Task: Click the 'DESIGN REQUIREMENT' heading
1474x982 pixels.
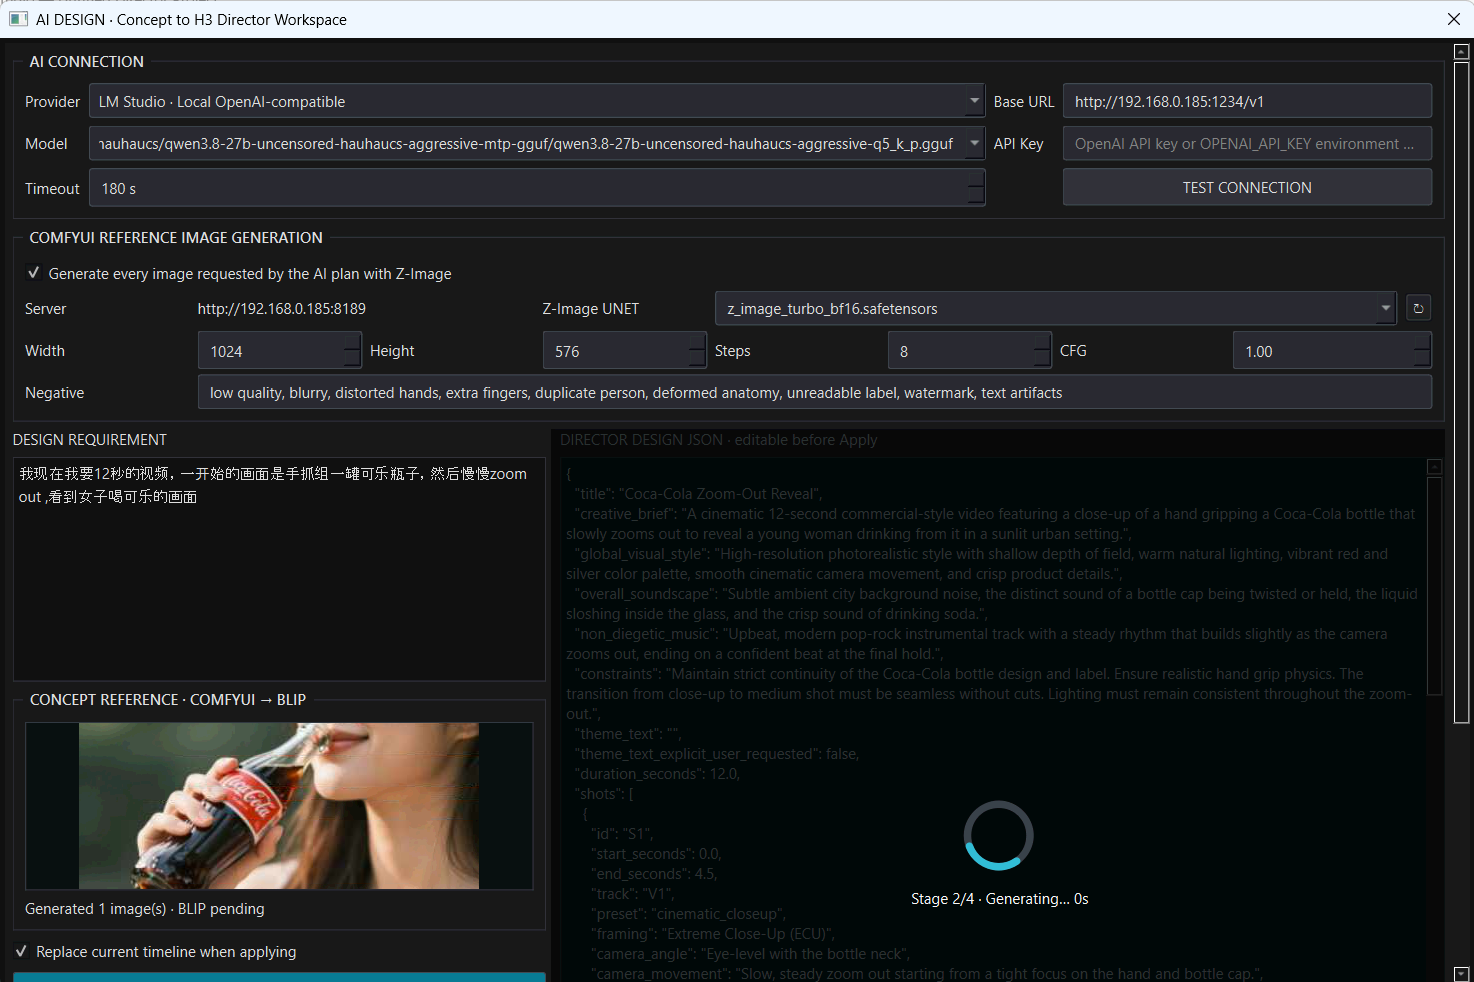Action: point(90,439)
